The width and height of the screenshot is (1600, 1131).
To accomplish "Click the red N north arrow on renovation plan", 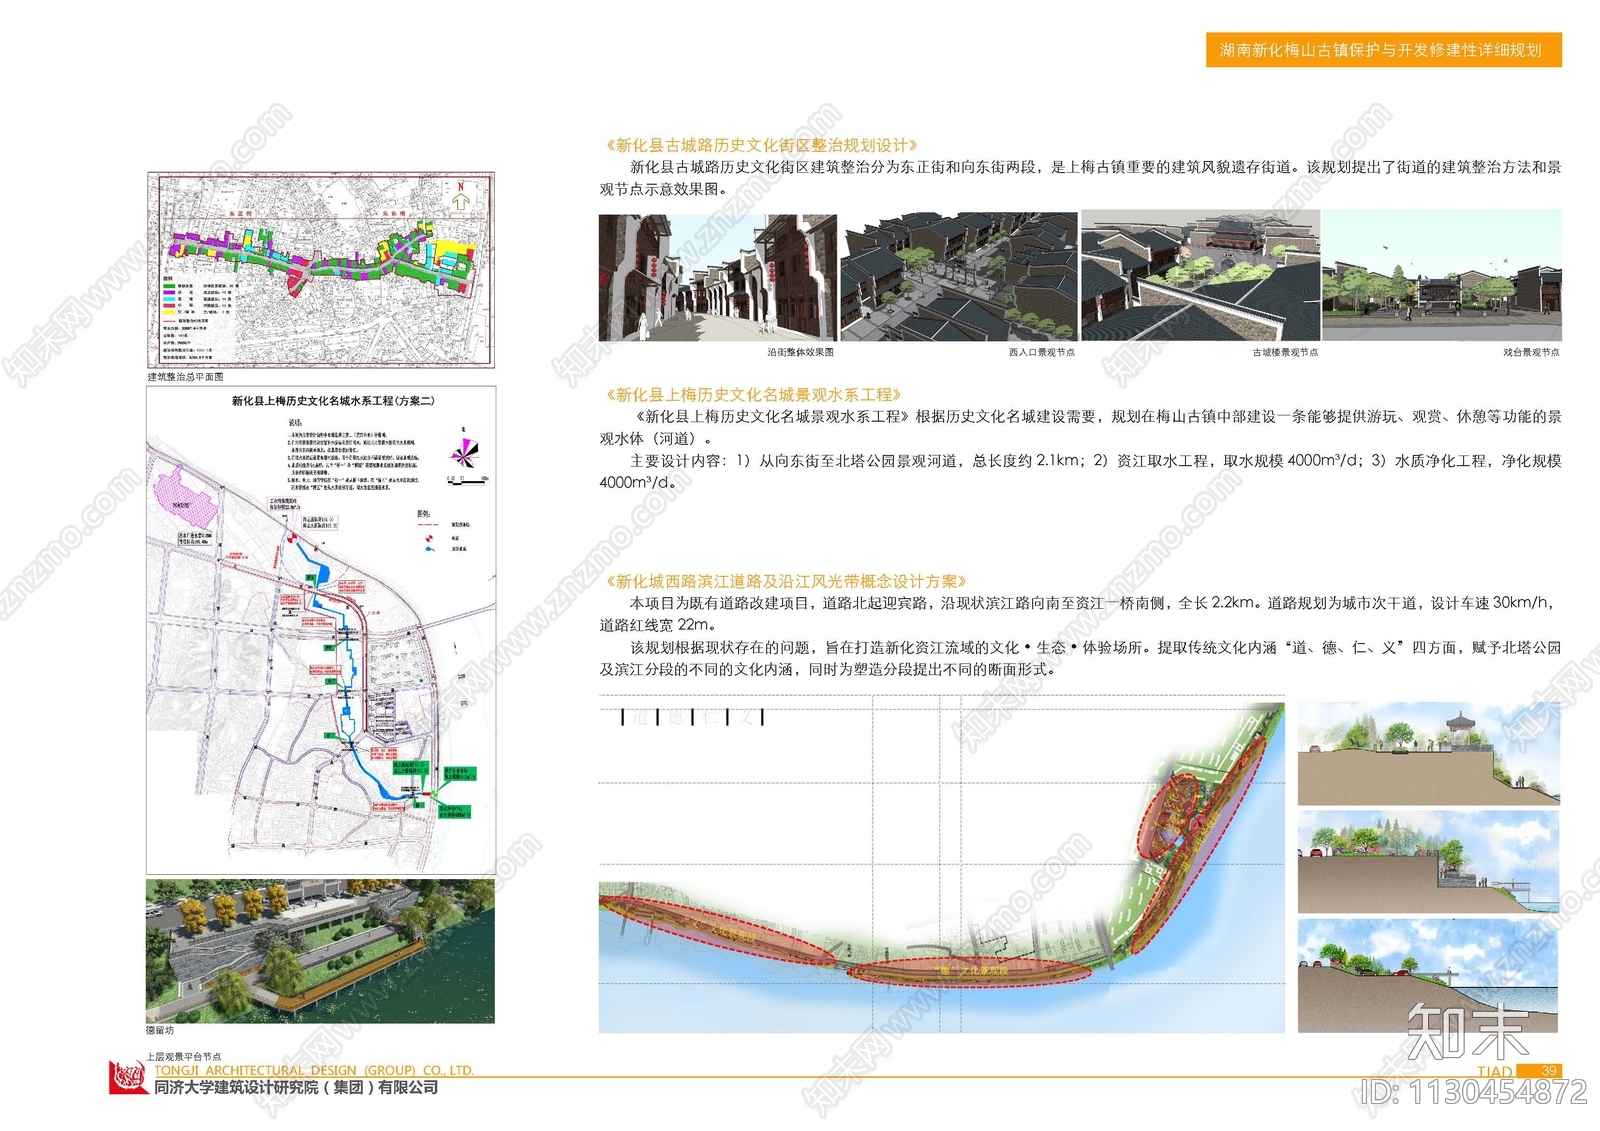I will point(460,196).
